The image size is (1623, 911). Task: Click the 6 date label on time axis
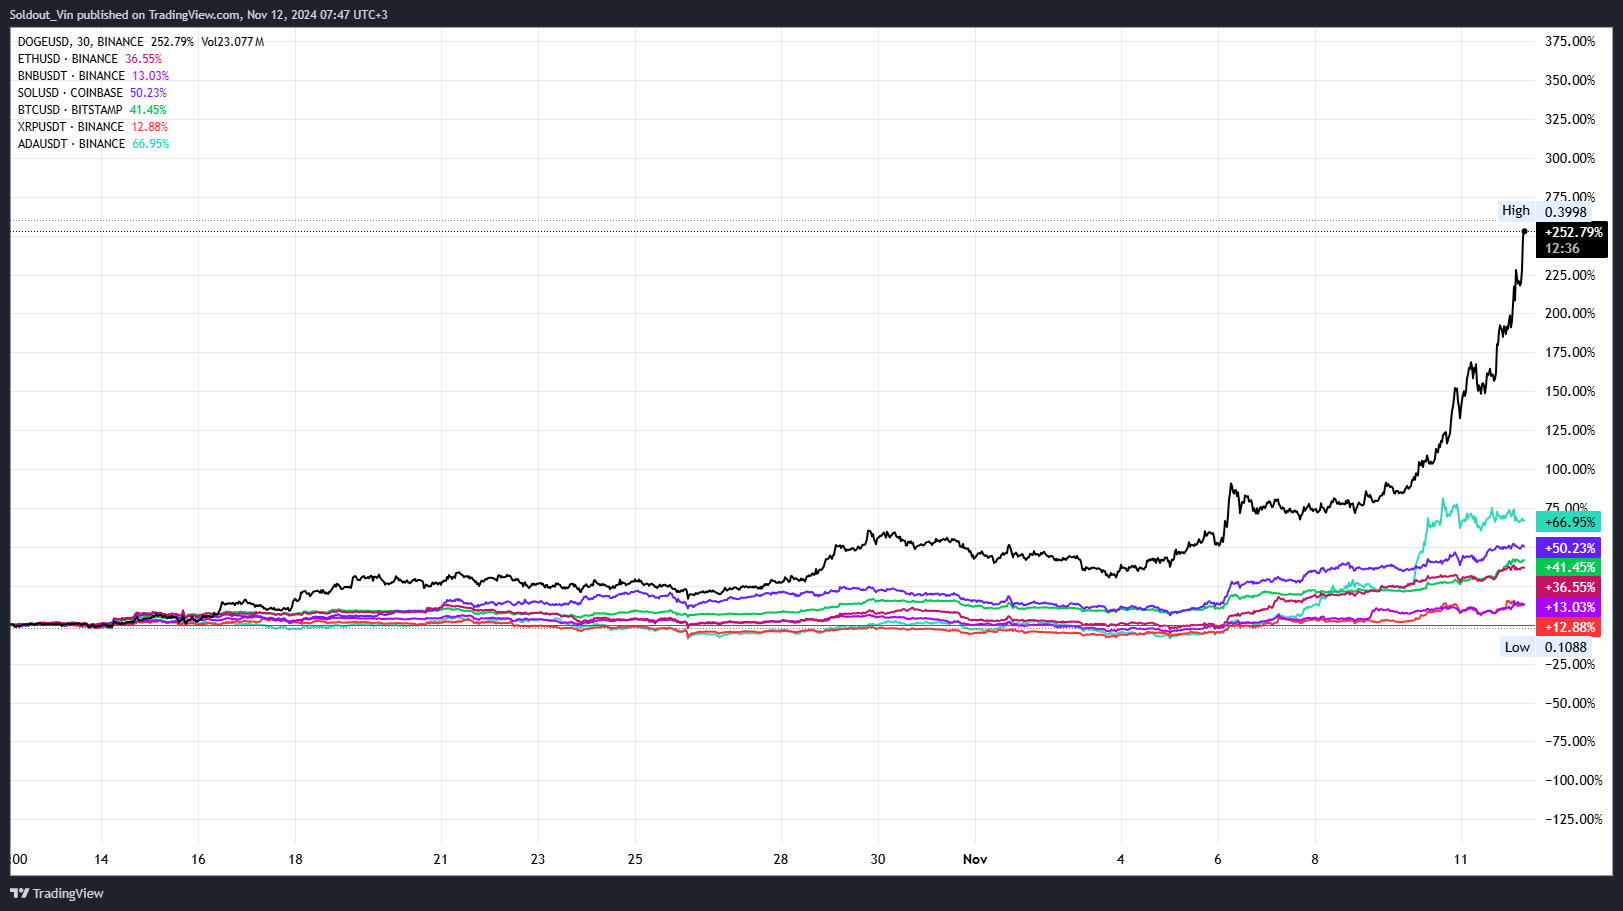pos(1218,859)
